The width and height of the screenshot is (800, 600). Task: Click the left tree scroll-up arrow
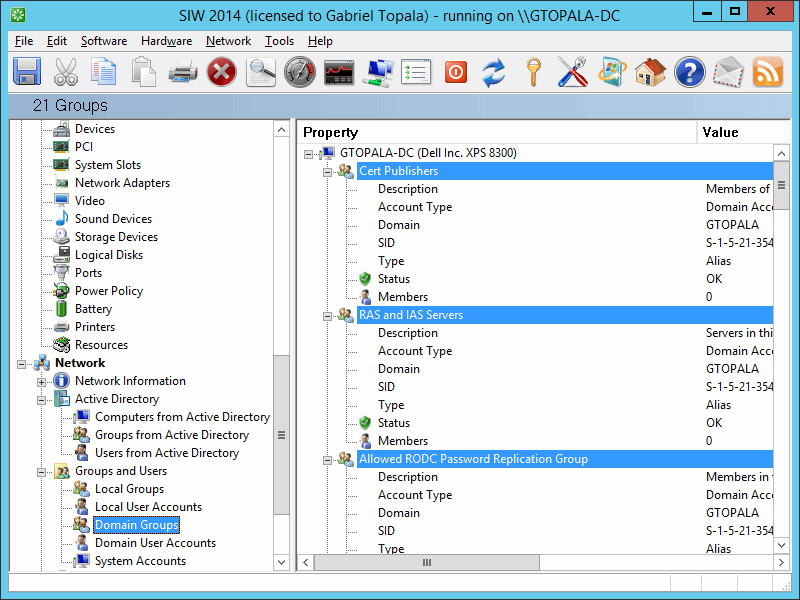click(x=281, y=130)
